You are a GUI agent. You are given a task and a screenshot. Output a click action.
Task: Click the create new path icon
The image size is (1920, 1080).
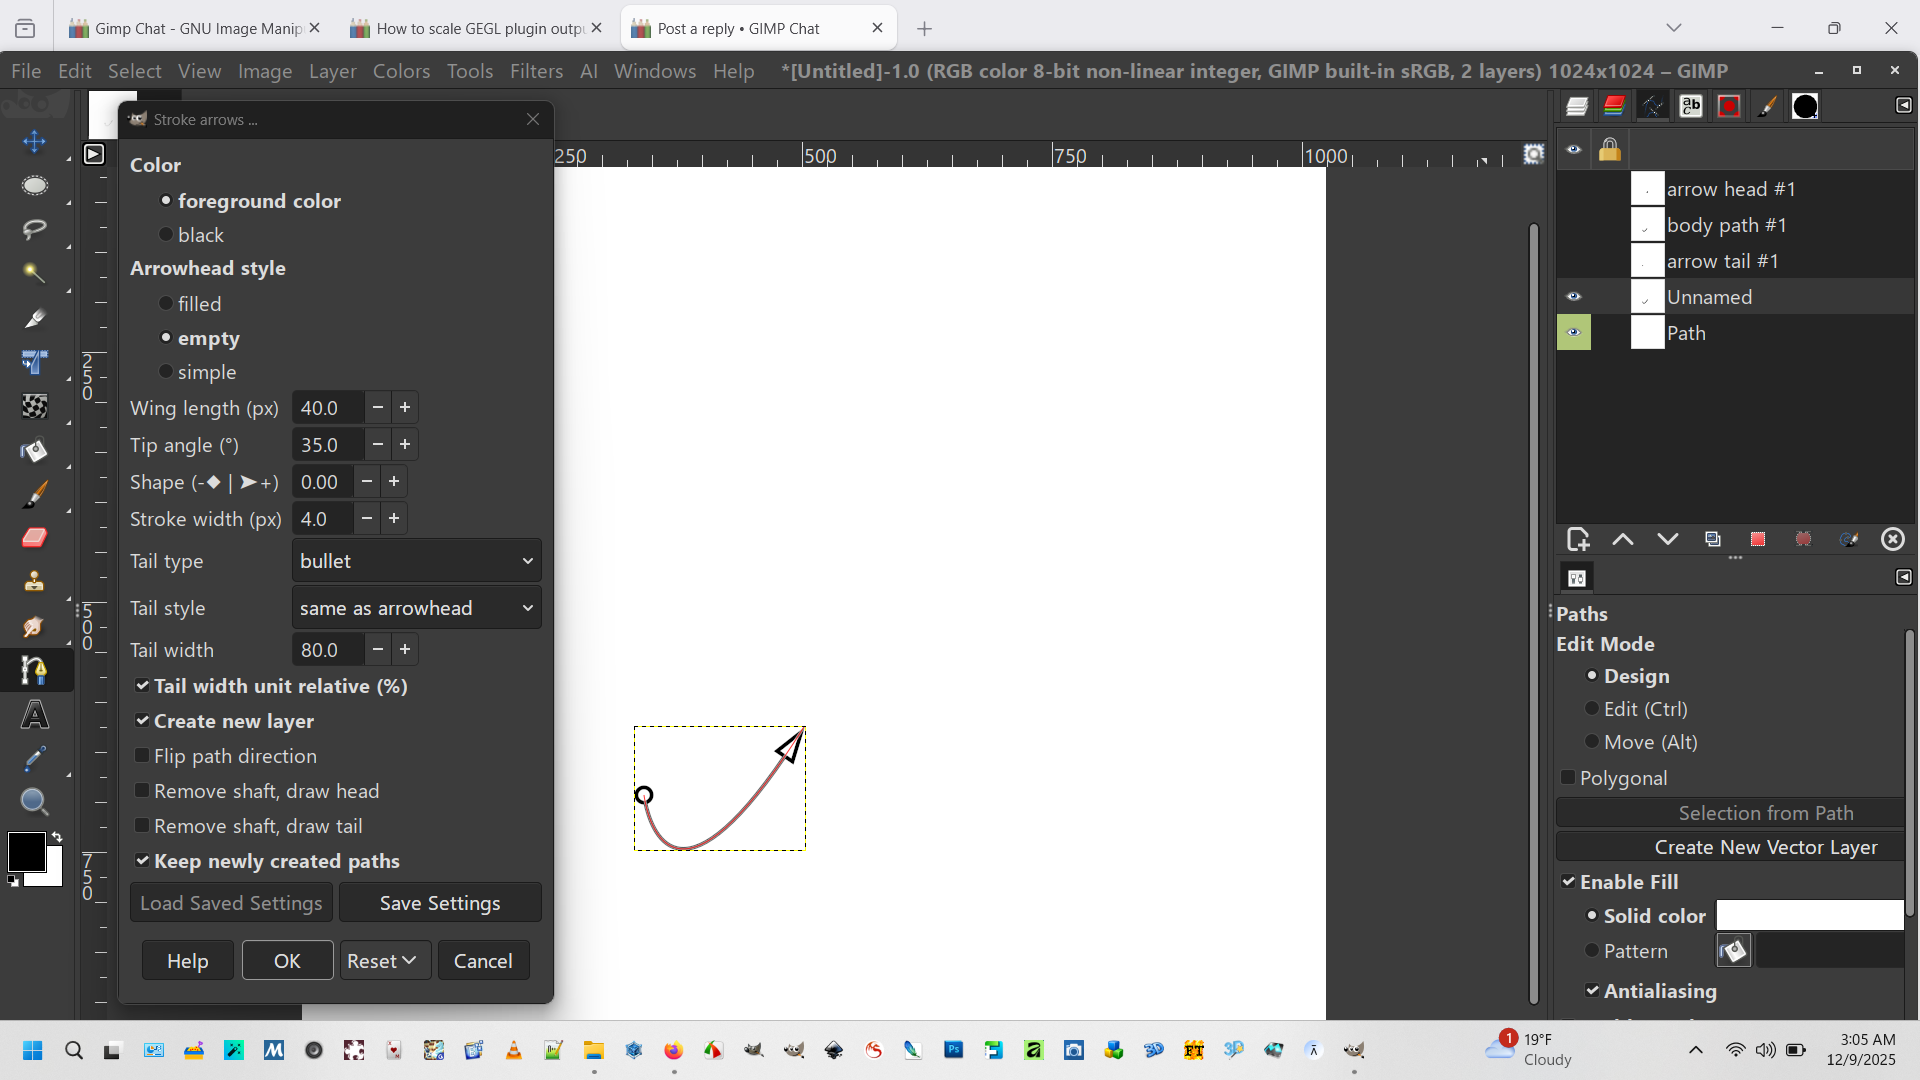tap(1578, 539)
